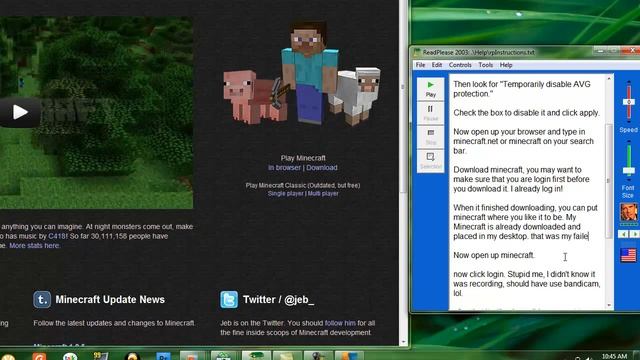Switch to previous voice with left arrow
This screenshot has width=640, height=360.
click(624, 234)
